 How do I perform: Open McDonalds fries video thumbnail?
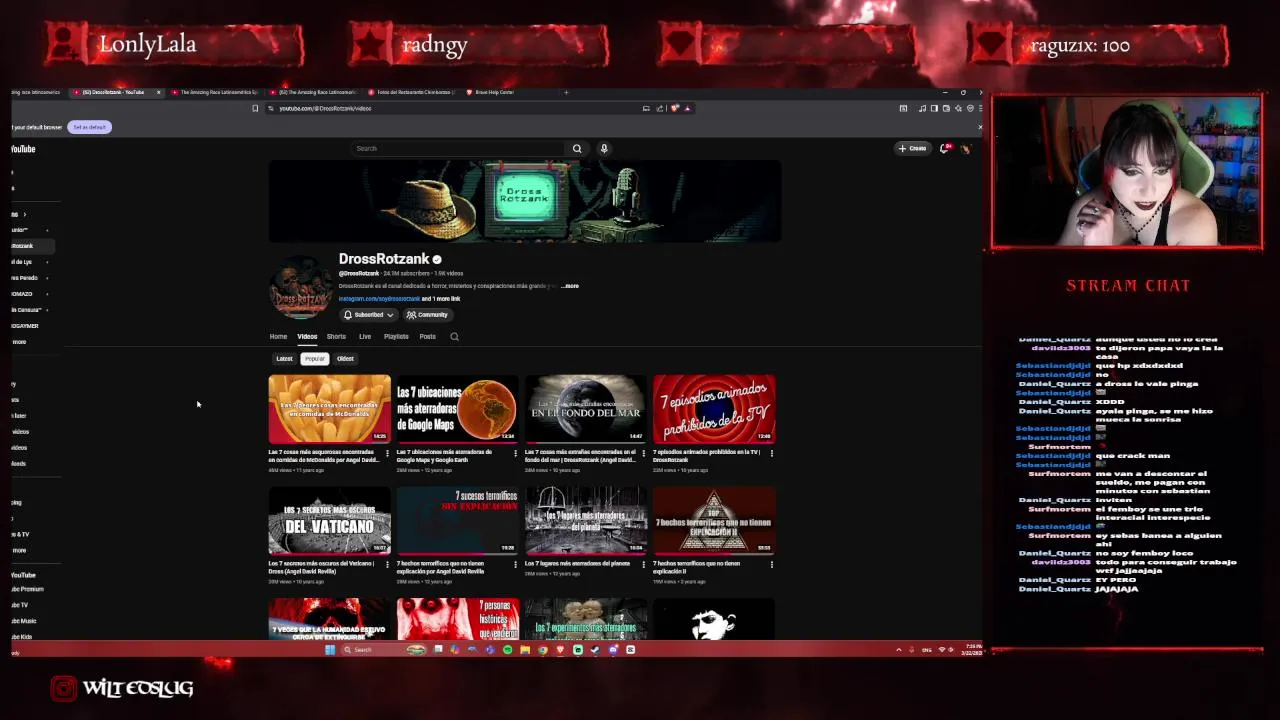pos(329,408)
